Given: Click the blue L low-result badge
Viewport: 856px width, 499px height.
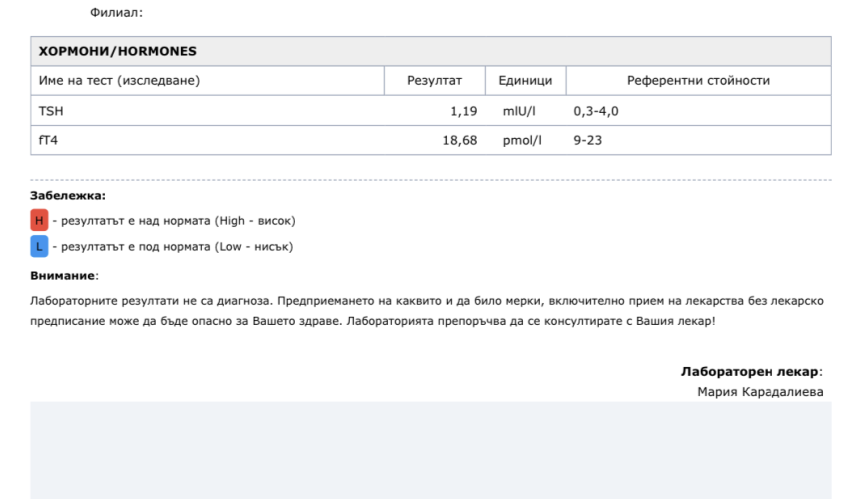Looking at the screenshot, I should click(x=40, y=246).
